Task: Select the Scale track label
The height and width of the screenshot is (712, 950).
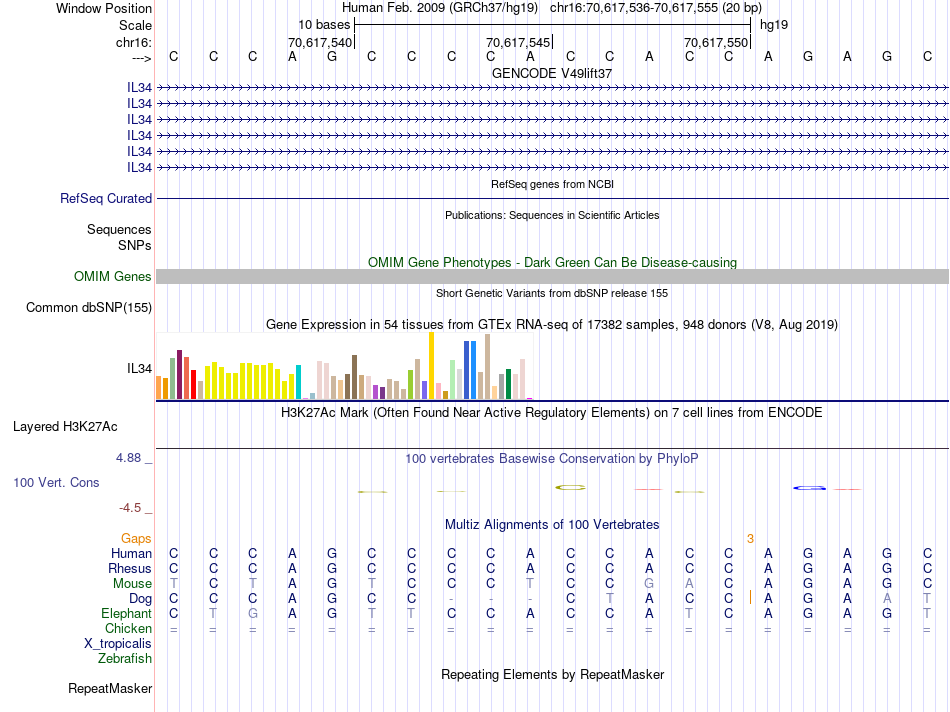Action: point(135,25)
